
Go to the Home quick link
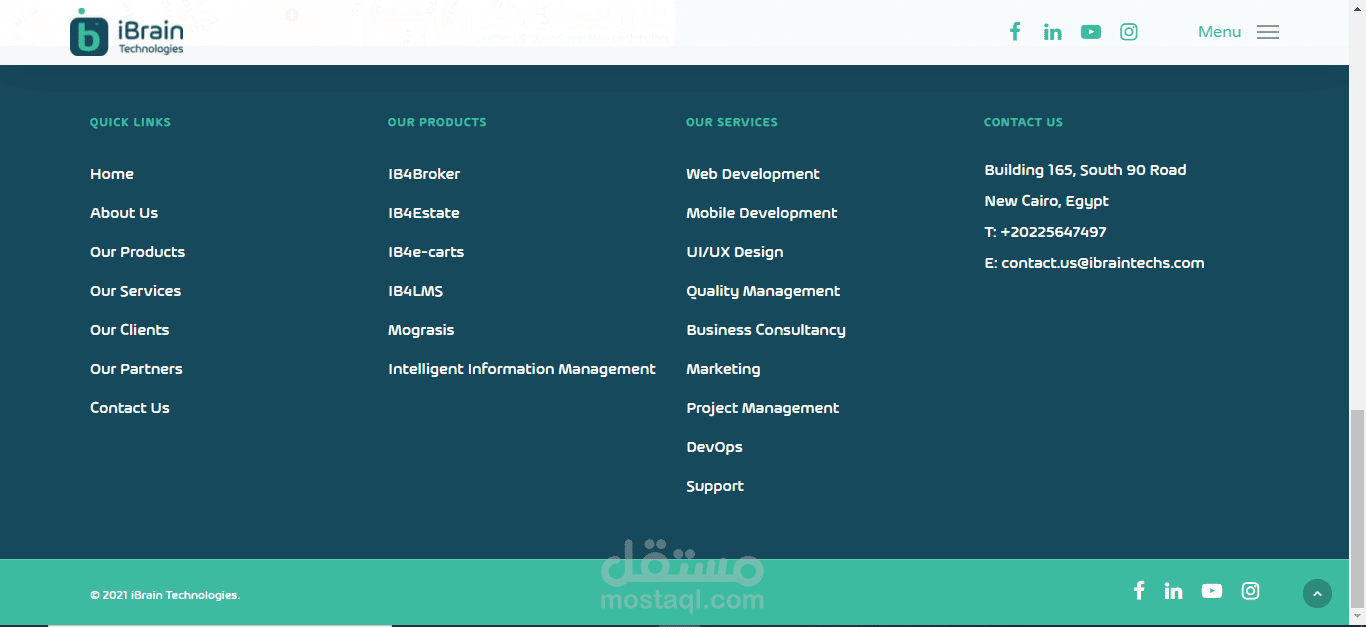point(112,174)
